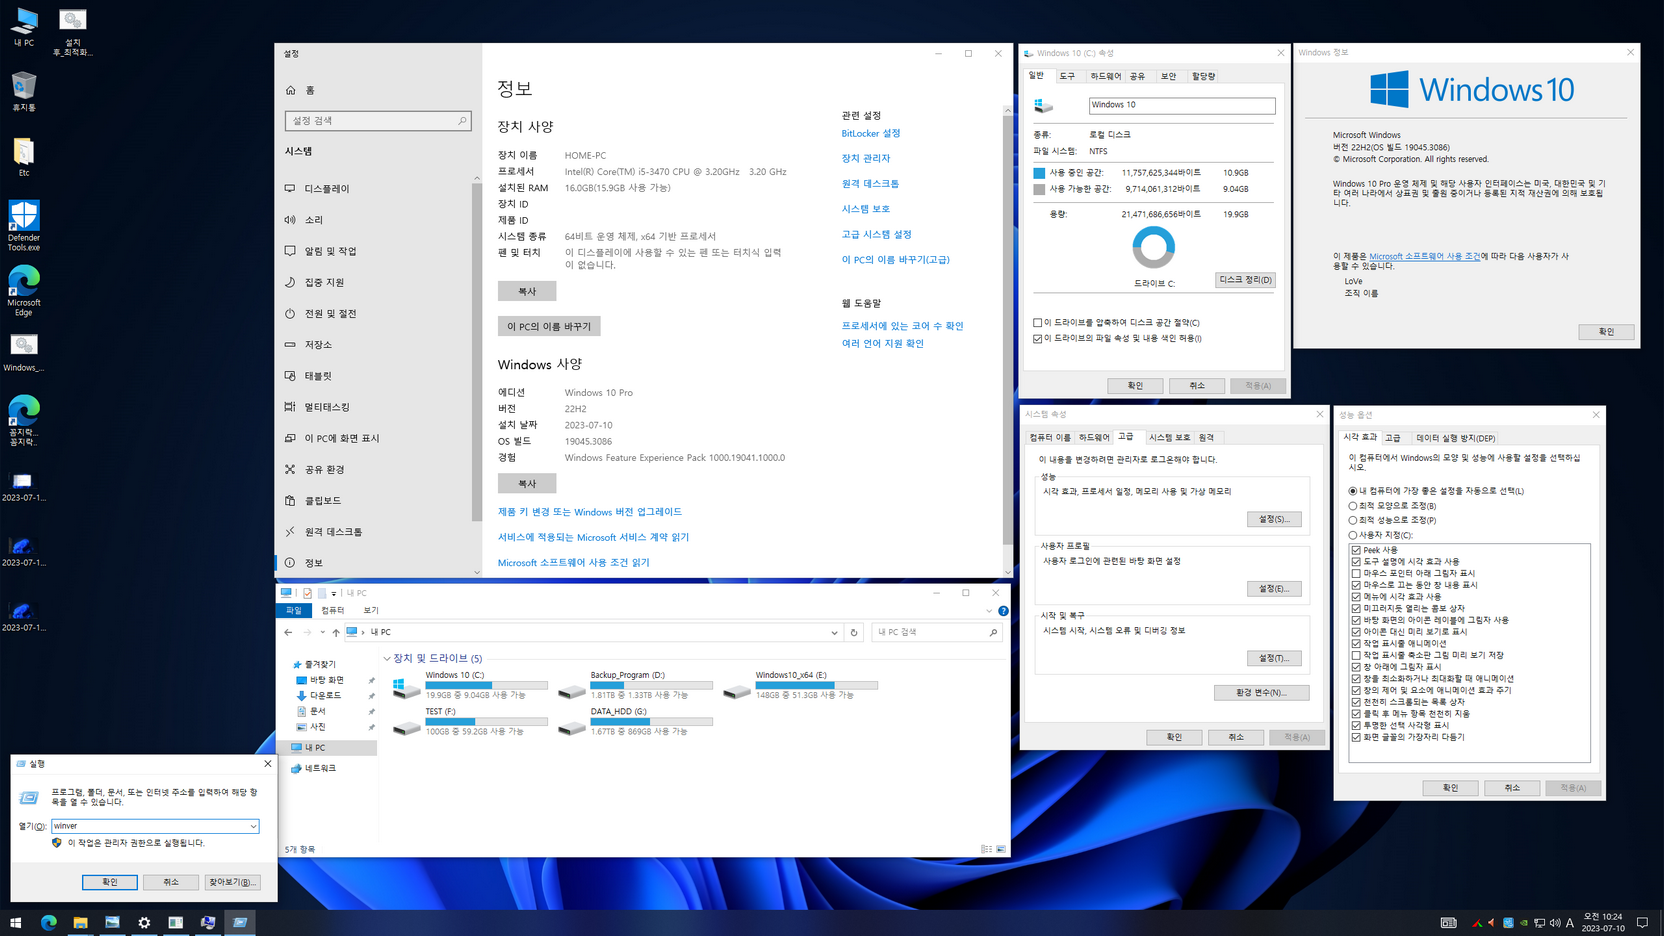
Task: Select 사용자 지정 radio button
Action: coord(1353,535)
